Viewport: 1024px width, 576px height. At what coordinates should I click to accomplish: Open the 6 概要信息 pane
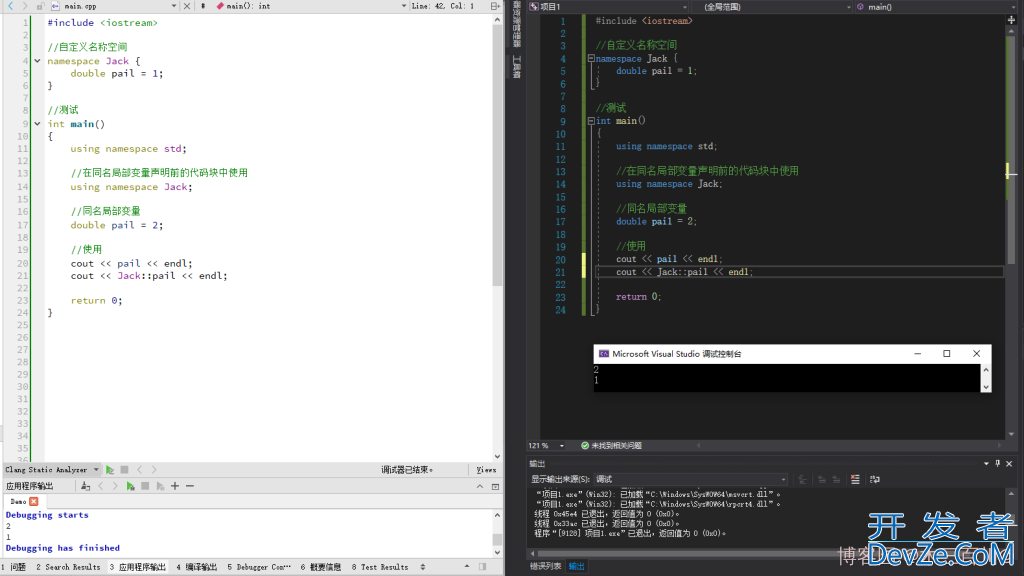pyautogui.click(x=321, y=567)
